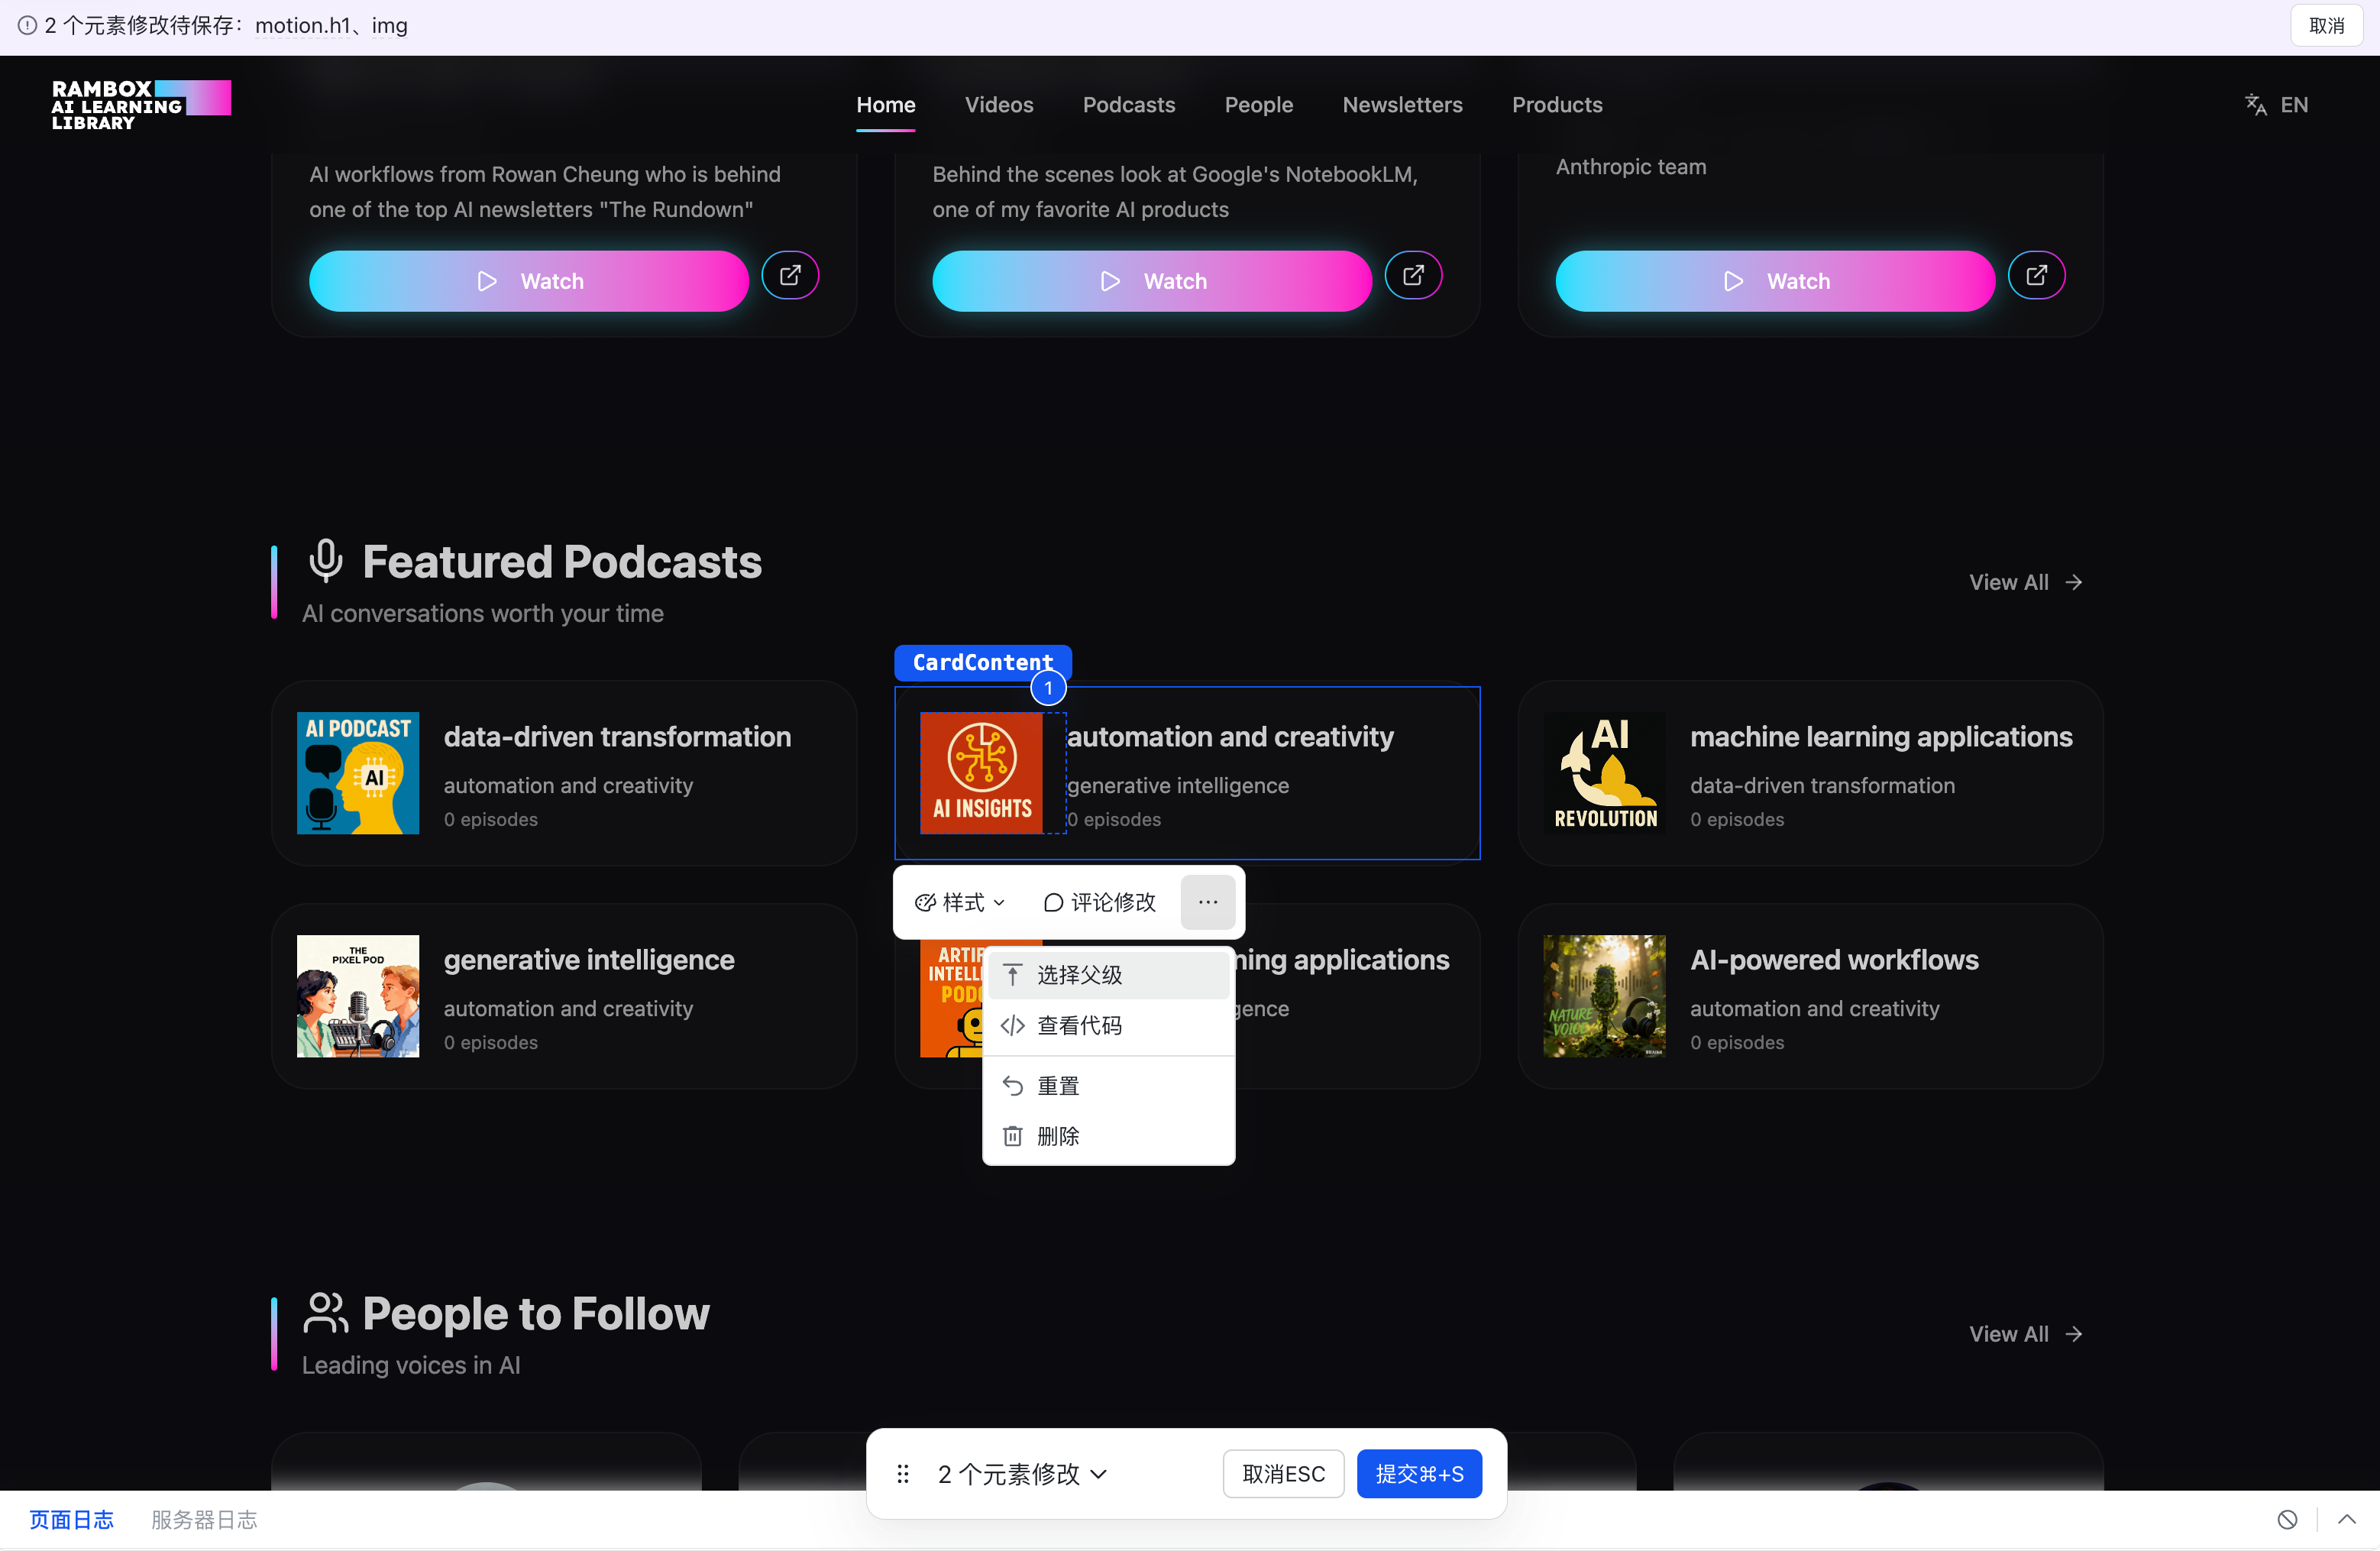
Task: Open external link icon on the Anthropic team card
Action: tap(2036, 275)
